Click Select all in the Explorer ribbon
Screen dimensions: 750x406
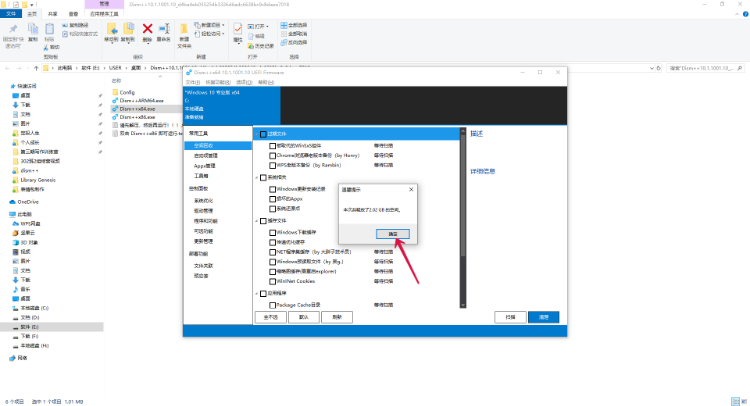click(x=294, y=25)
